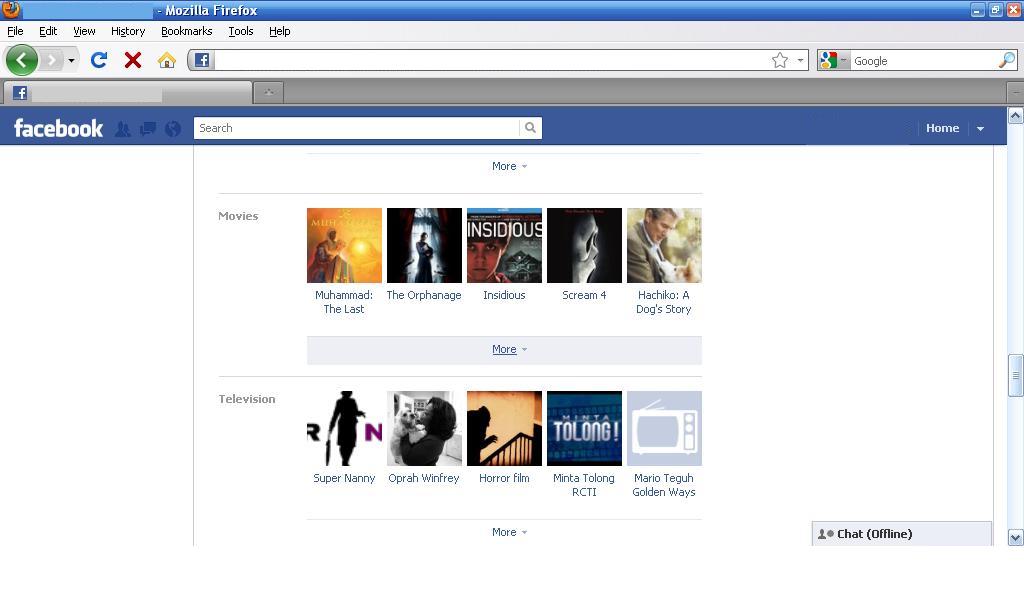Open the Mario Teguh Golden Ways TV icon
1024x600 pixels.
[664, 428]
